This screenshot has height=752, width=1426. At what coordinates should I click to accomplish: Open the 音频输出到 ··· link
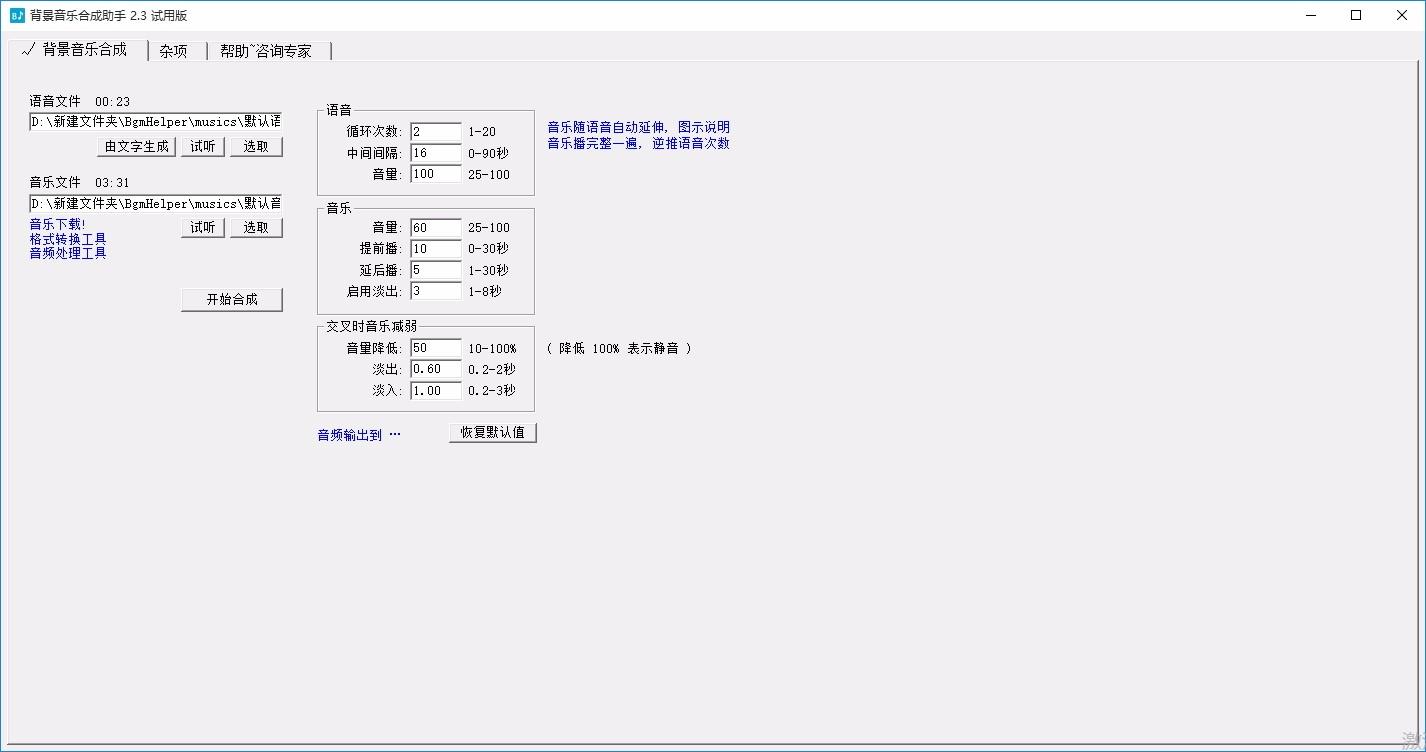359,435
